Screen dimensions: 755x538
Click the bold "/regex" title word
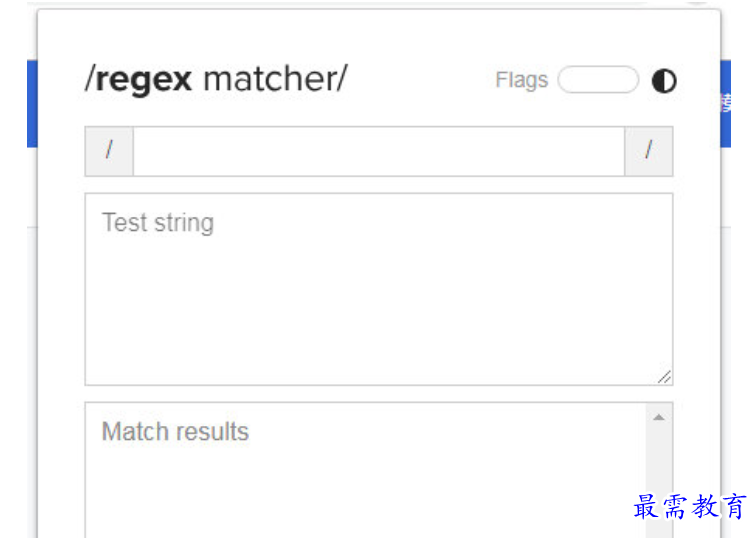pos(139,79)
